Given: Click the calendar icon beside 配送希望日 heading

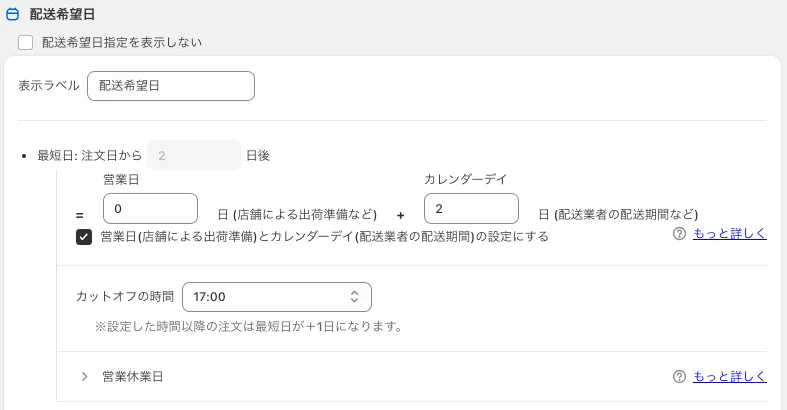Looking at the screenshot, I should (13, 15).
